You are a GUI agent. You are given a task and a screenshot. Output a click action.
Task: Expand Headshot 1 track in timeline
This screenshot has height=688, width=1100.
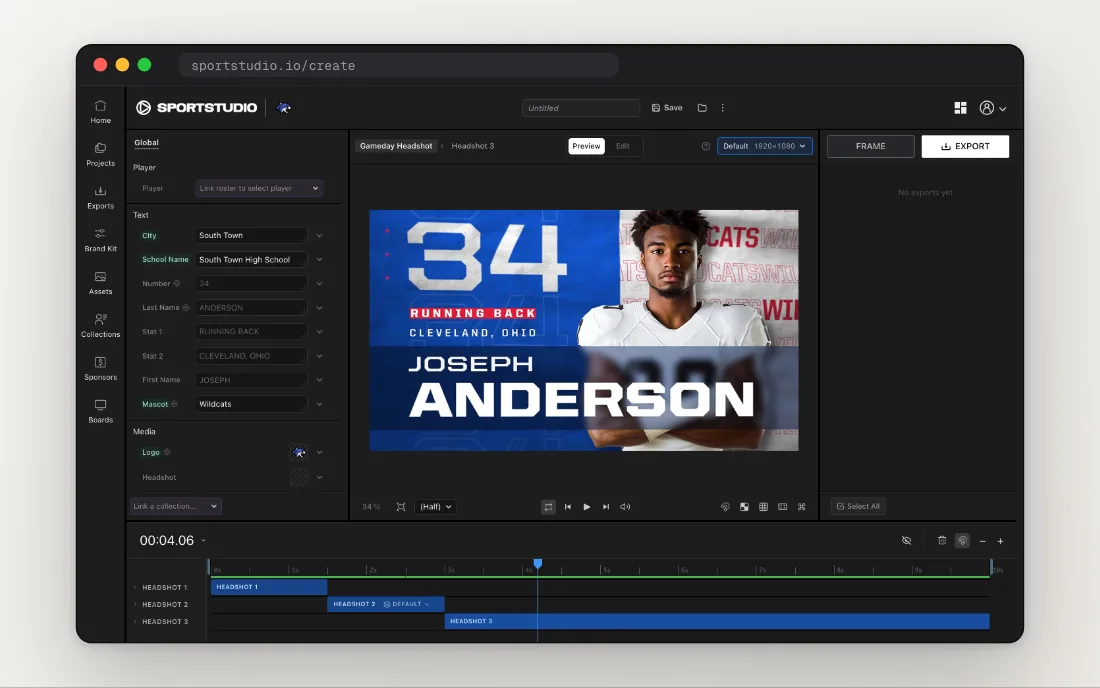click(x=135, y=588)
